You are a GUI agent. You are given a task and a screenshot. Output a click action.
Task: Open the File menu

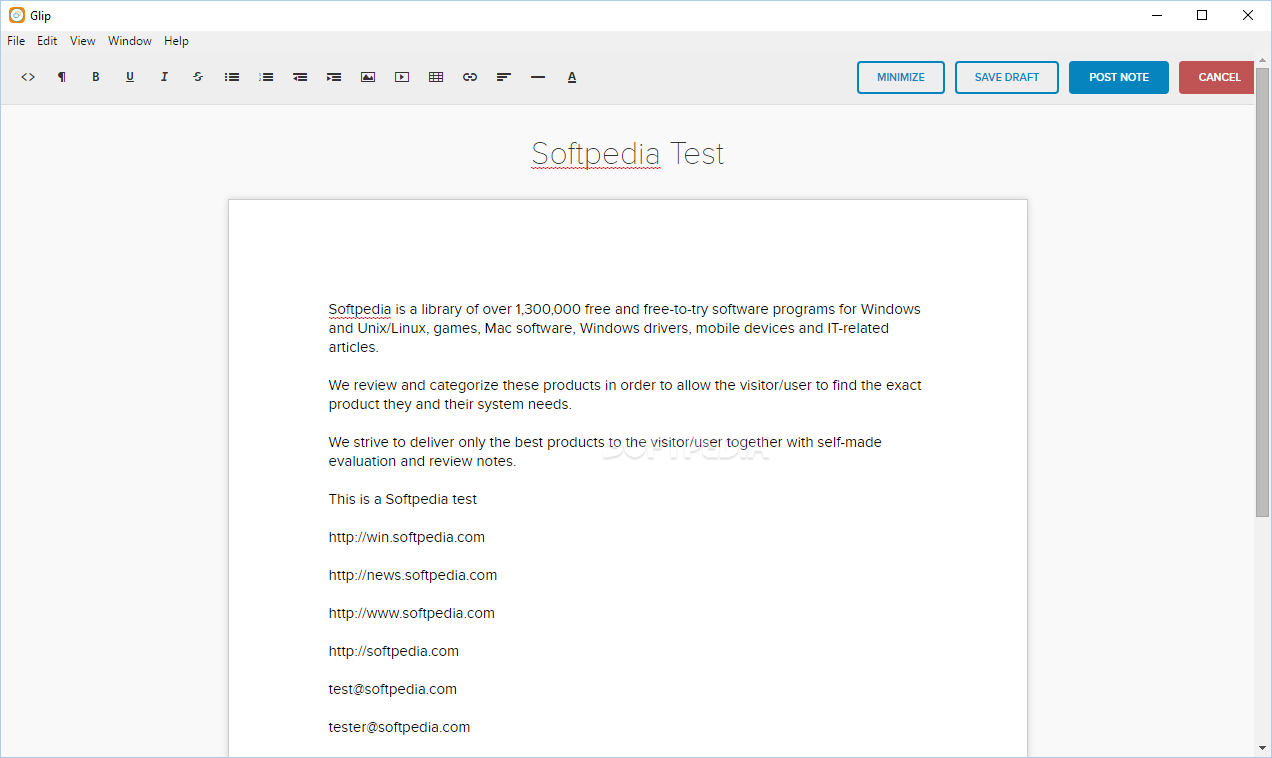16,41
